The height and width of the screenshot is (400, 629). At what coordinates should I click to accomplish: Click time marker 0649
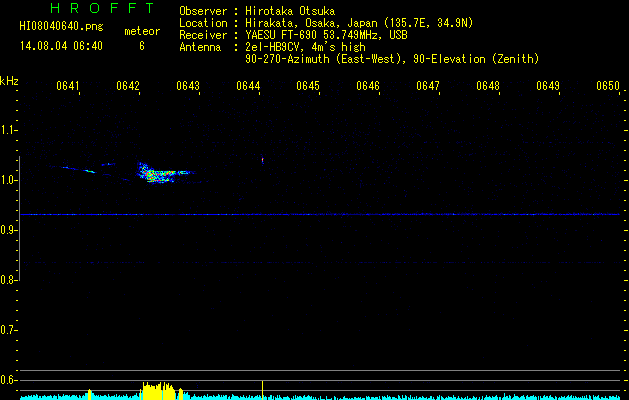click(x=548, y=86)
